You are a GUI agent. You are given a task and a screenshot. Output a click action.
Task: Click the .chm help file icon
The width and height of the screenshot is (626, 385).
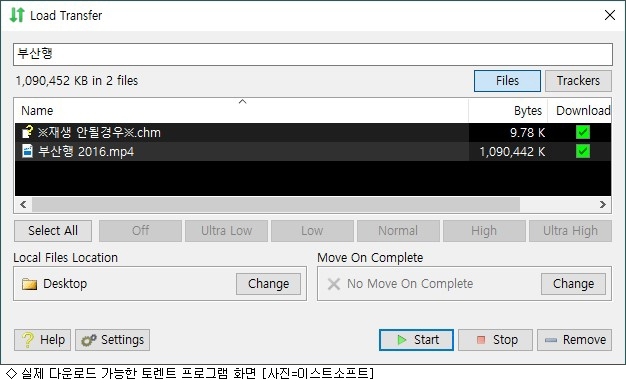pyautogui.click(x=27, y=132)
